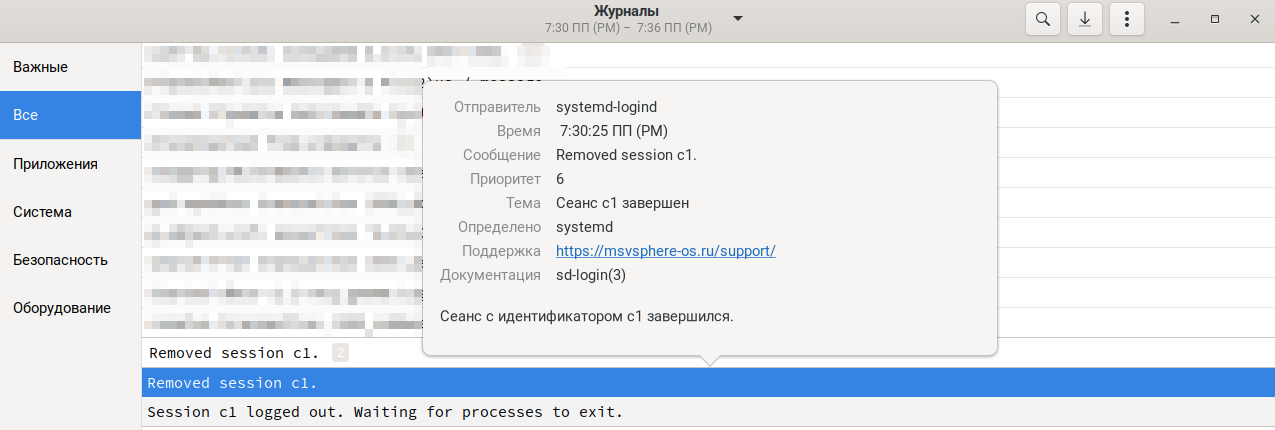The width and height of the screenshot is (1275, 430).
Task: Open the log search tool
Action: [1043, 19]
